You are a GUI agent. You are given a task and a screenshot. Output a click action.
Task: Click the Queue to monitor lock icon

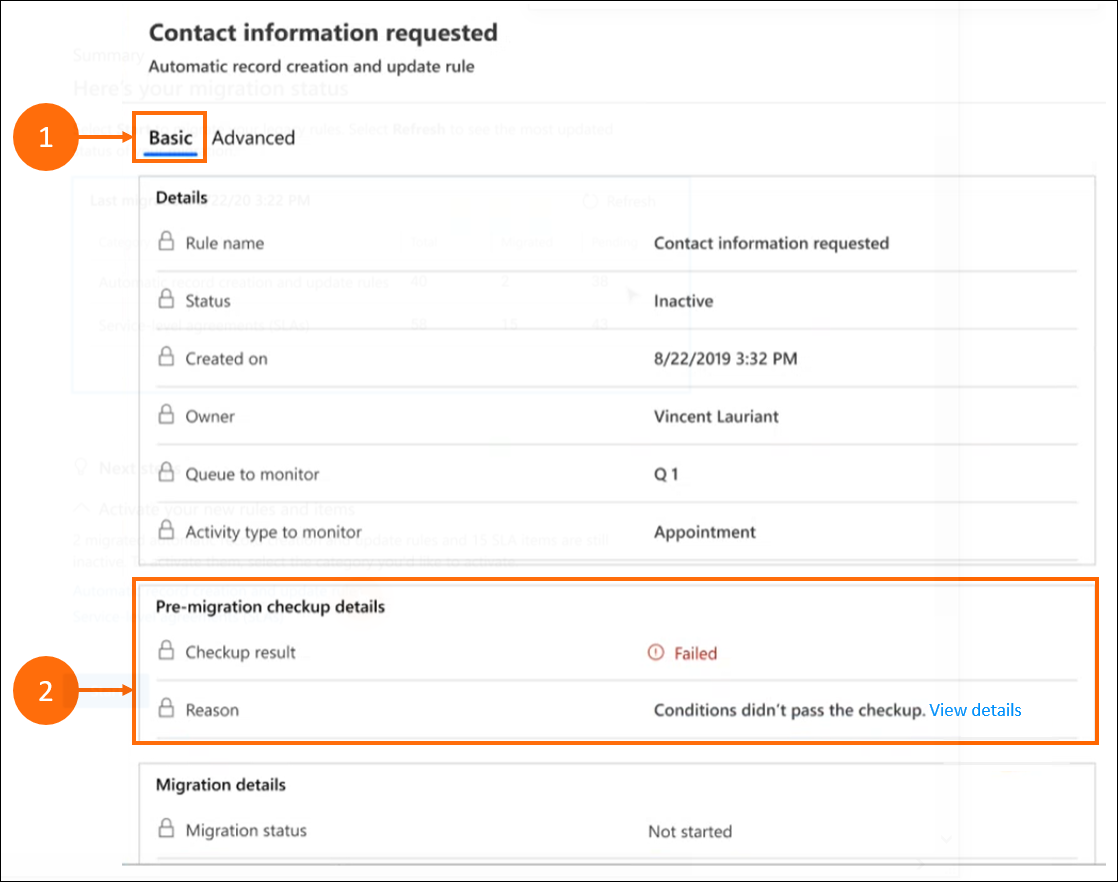167,474
